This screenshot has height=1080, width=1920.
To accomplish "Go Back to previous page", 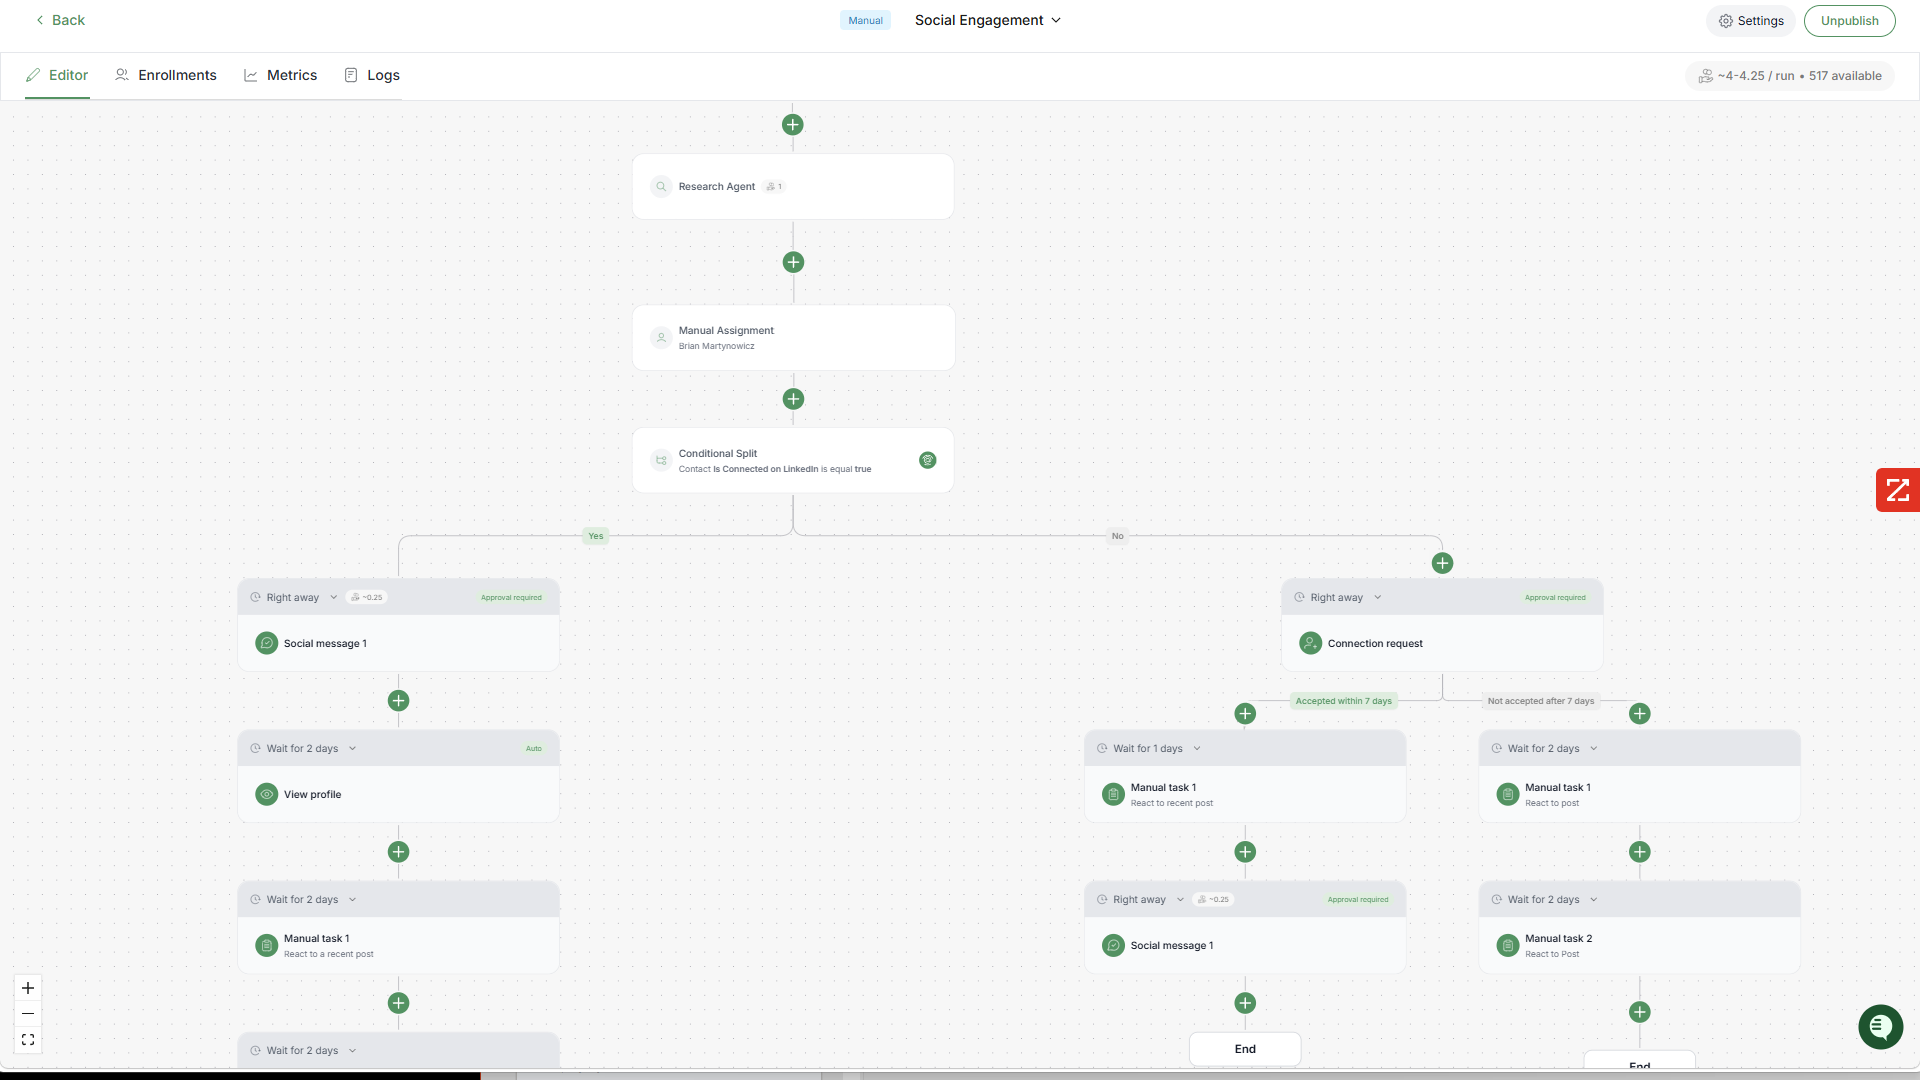I will [60, 20].
